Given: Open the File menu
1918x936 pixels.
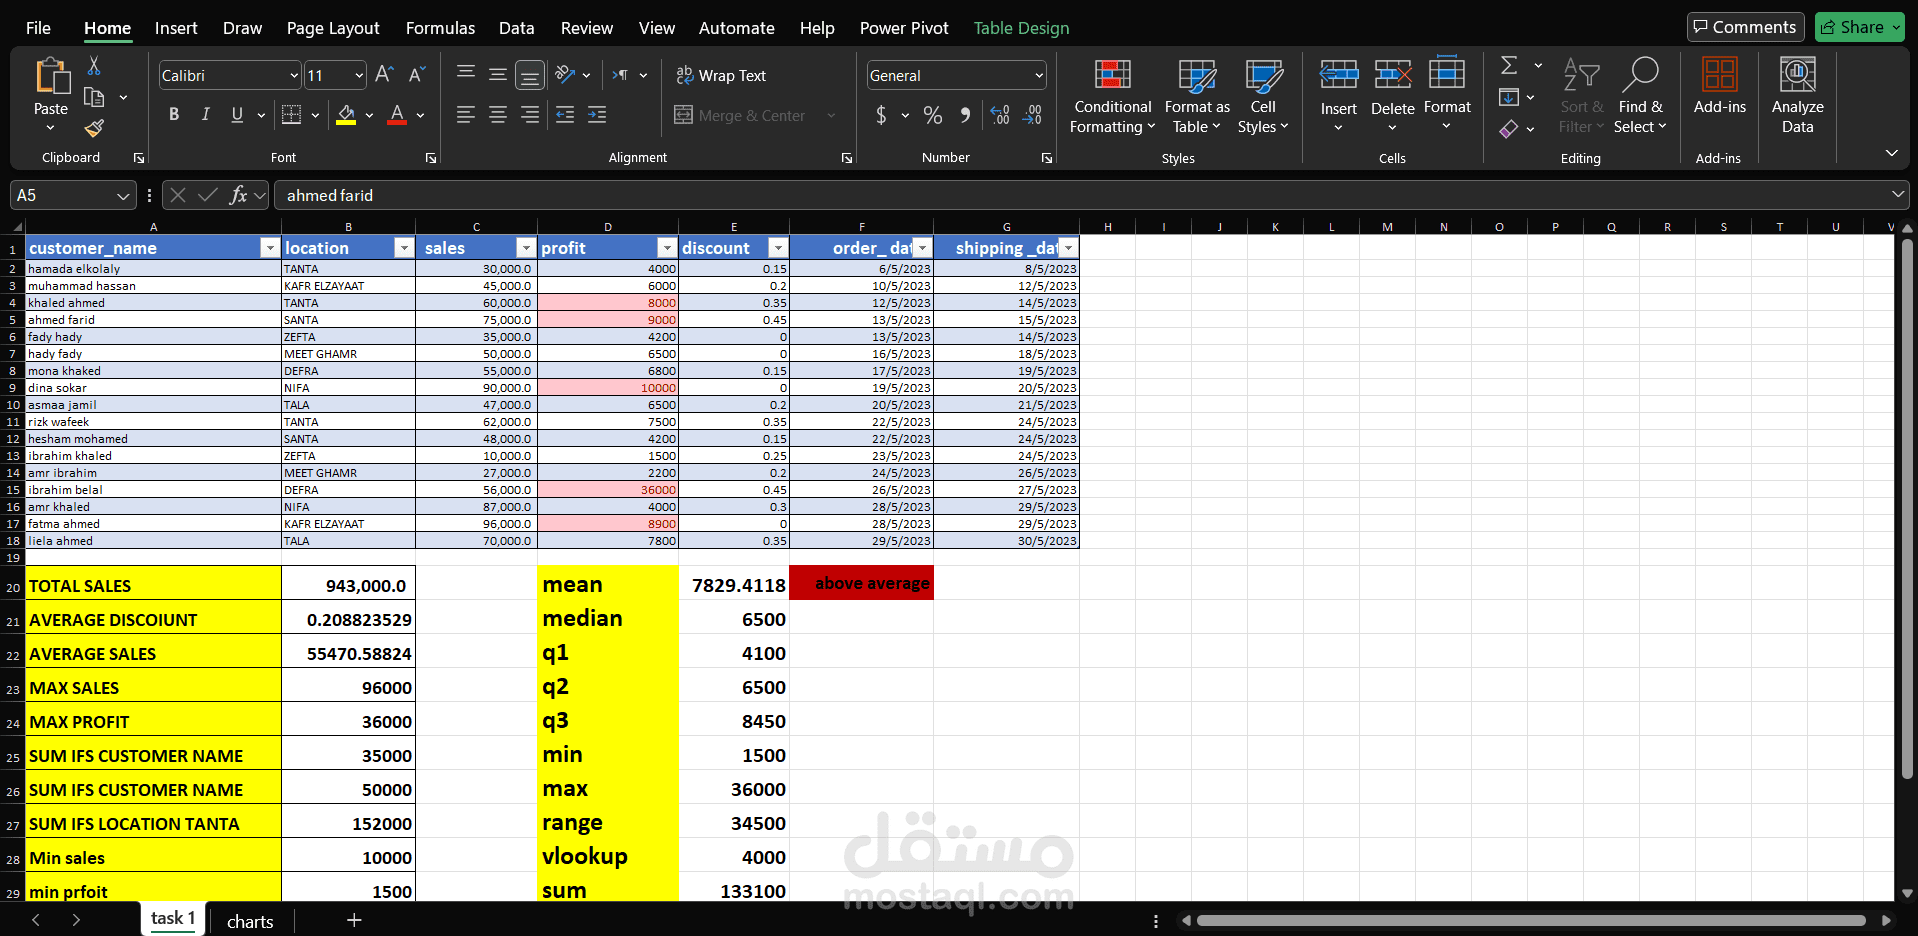Looking at the screenshot, I should click(x=38, y=28).
